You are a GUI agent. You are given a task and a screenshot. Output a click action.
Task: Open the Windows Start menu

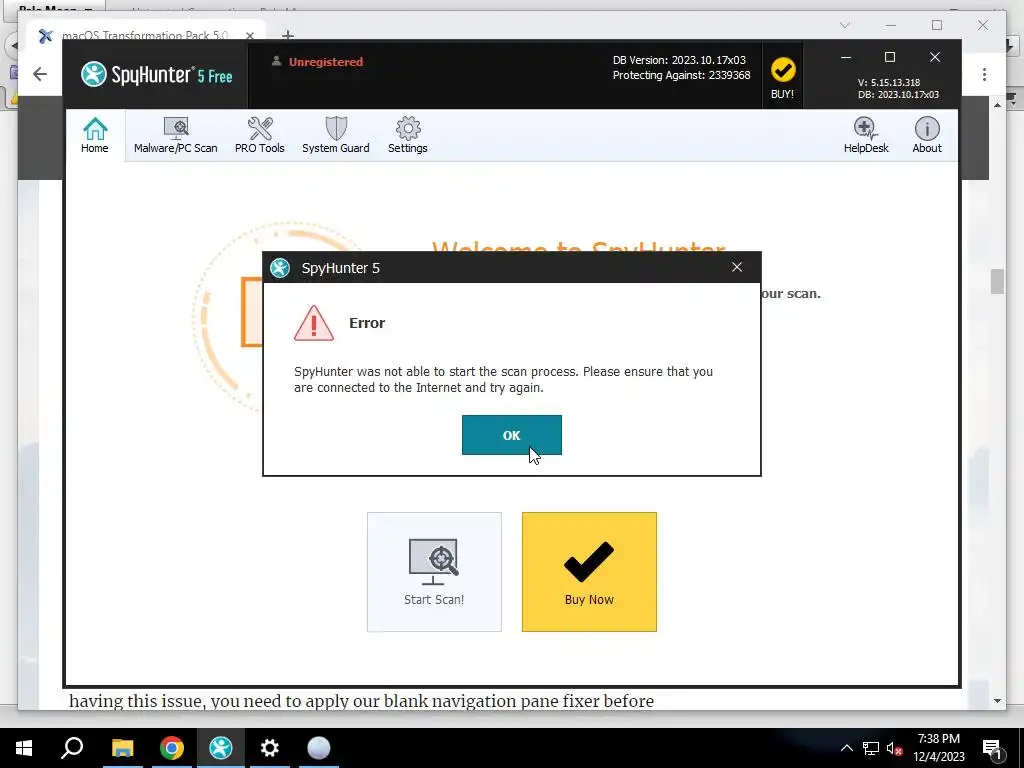point(24,748)
